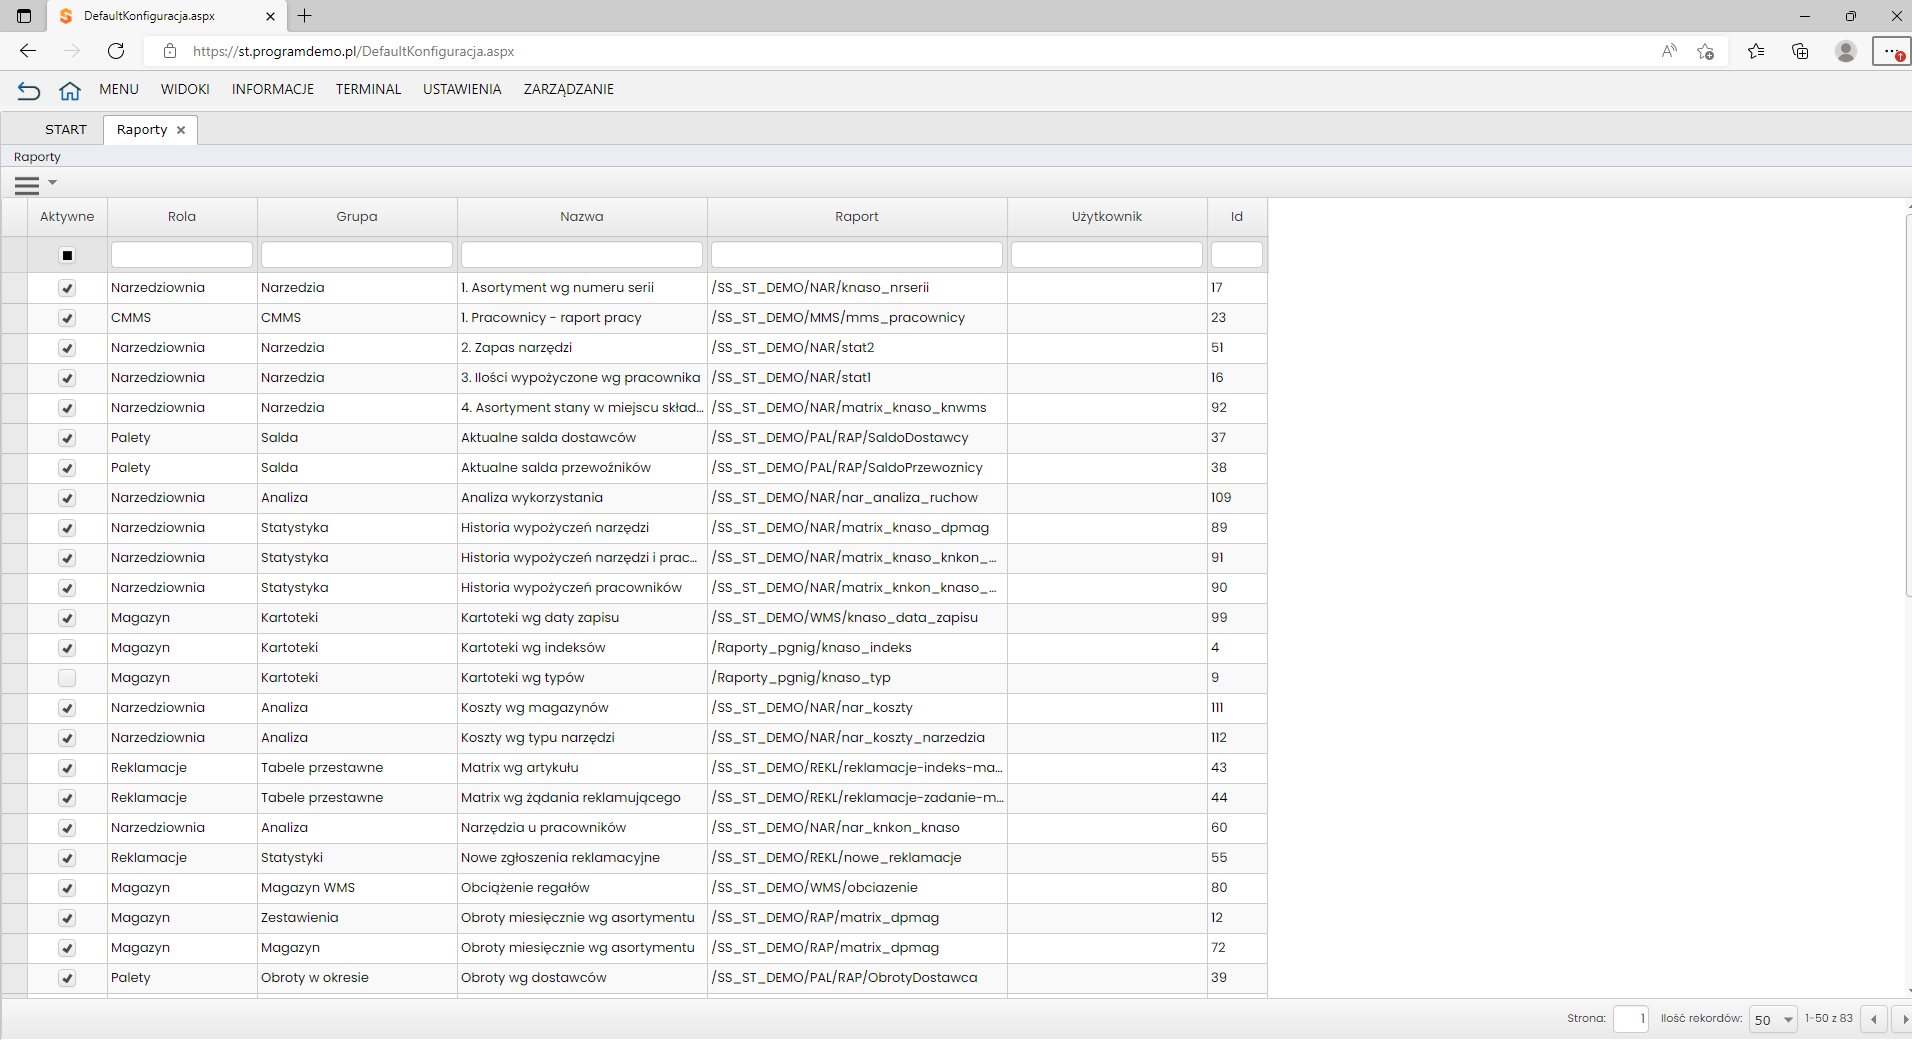Uncheck Aktywne for Obroty wg dostawców
The image size is (1912, 1040).
(67, 978)
